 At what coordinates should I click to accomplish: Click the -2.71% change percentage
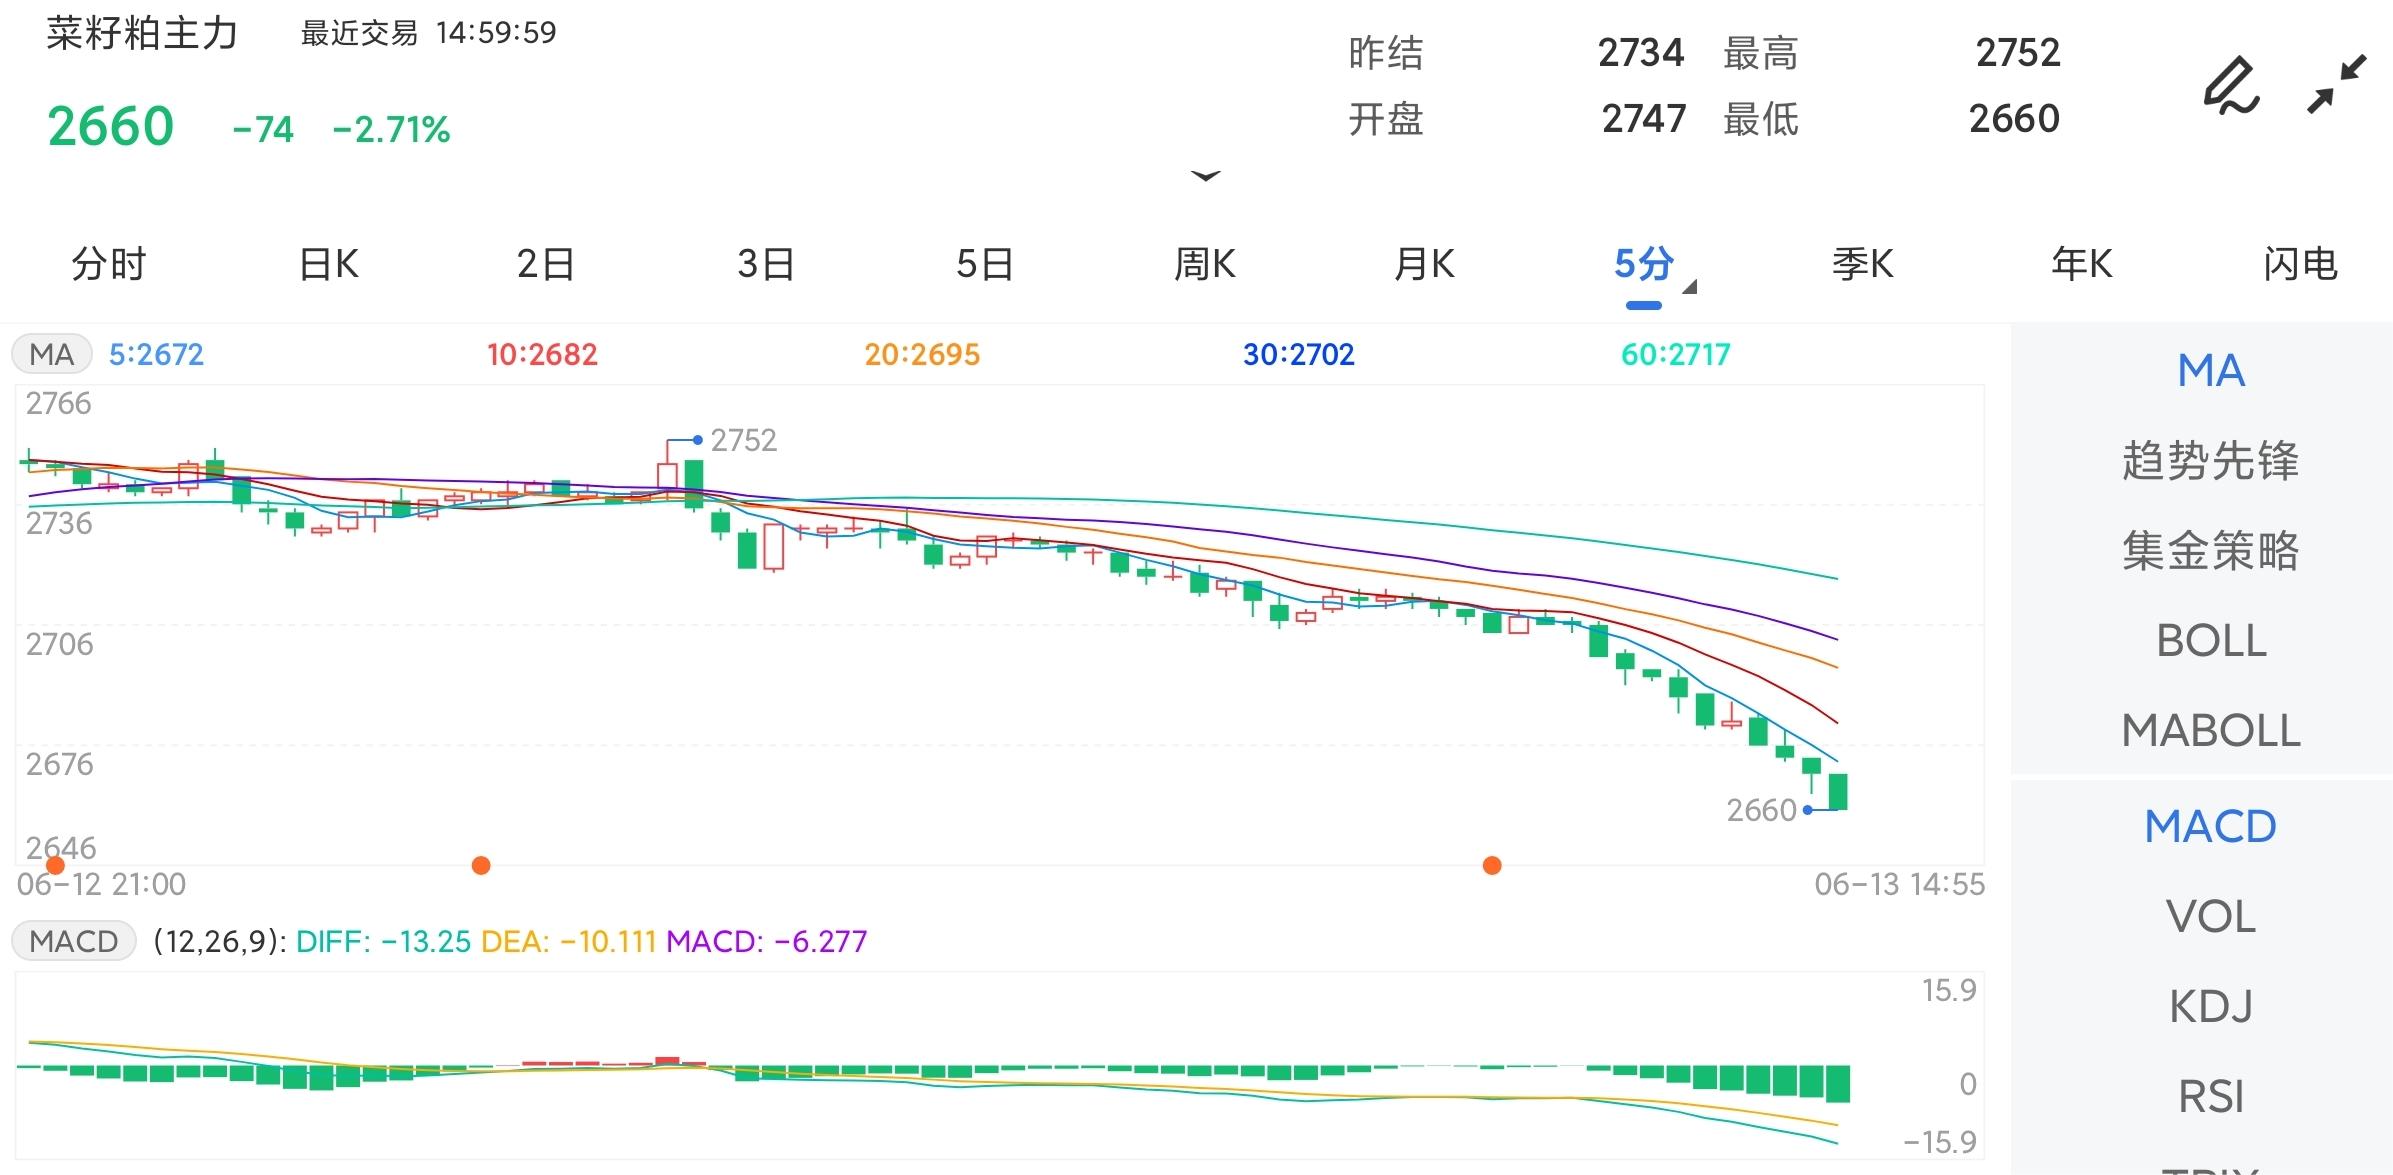(391, 130)
